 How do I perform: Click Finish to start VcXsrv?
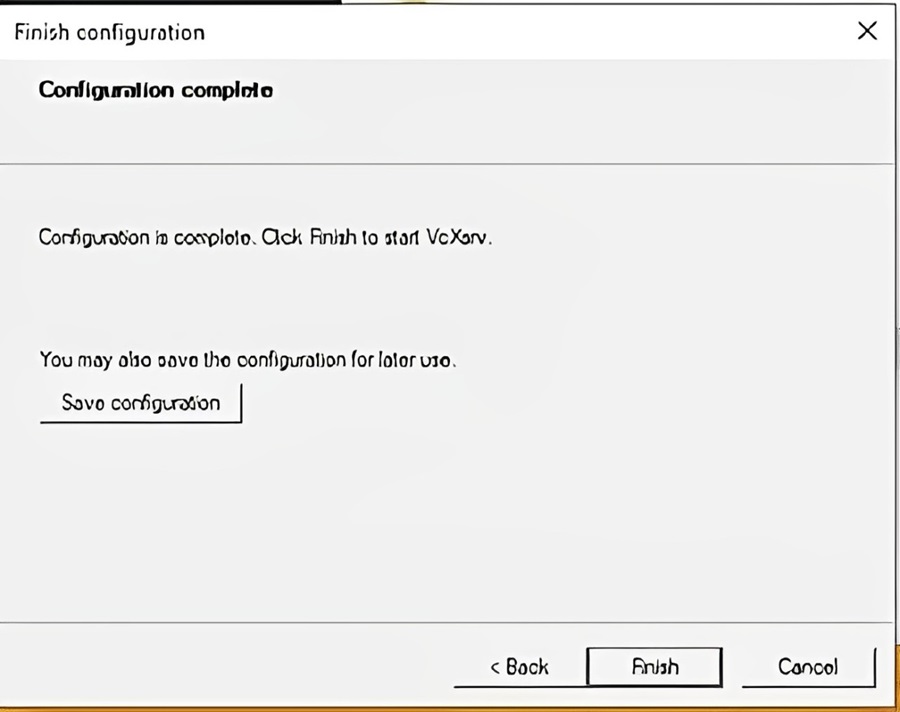tap(654, 667)
